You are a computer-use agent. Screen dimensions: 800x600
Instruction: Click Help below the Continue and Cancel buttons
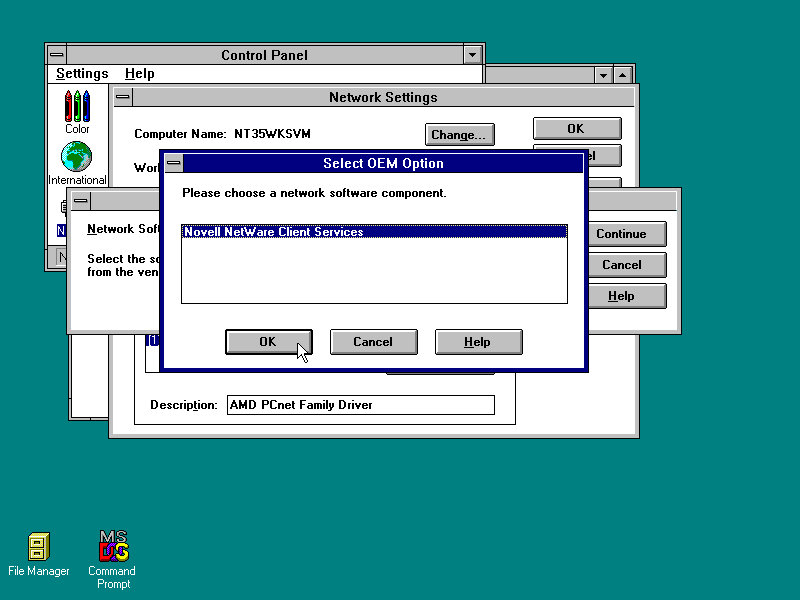(627, 296)
